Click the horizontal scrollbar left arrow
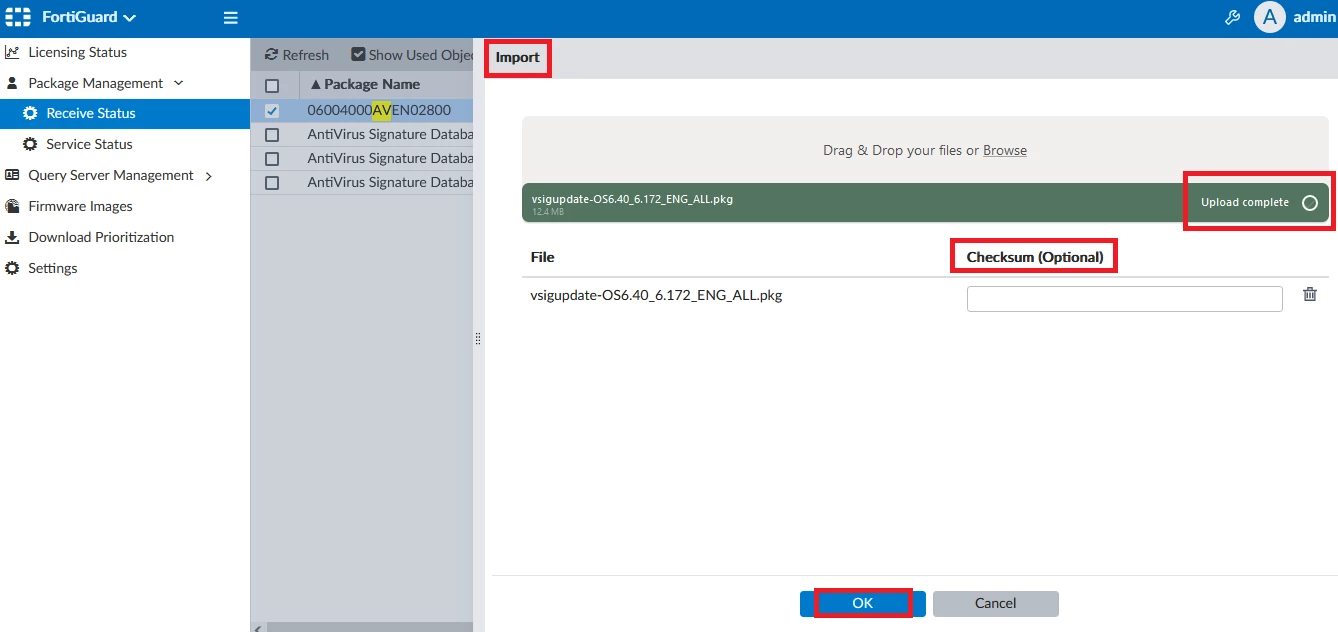This screenshot has width=1338, height=632. 258,627
